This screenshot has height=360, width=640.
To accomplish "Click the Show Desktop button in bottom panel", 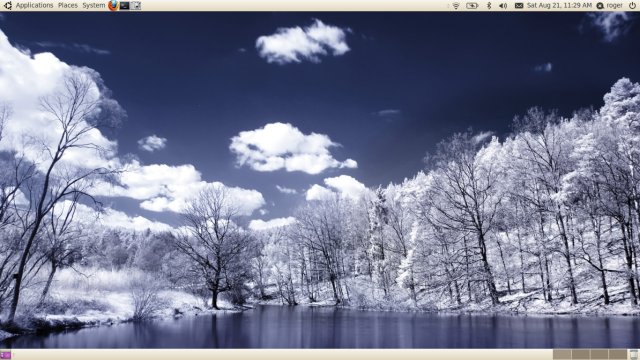I will tap(6, 355).
